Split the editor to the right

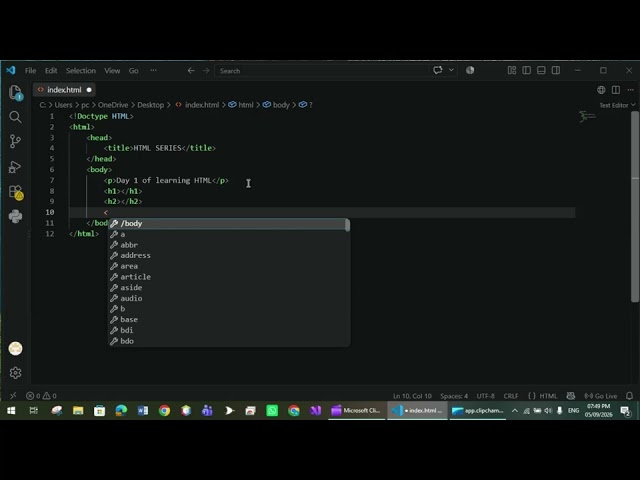click(x=616, y=90)
